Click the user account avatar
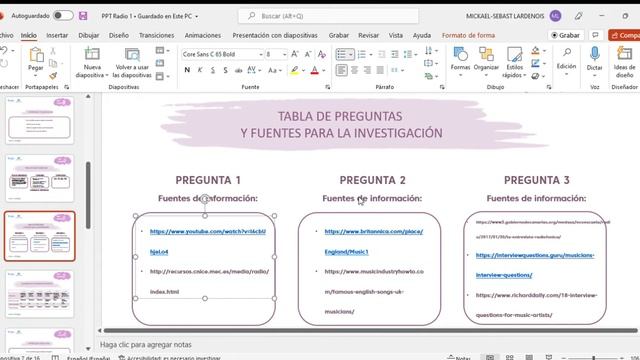The image size is (640, 360). point(555,16)
